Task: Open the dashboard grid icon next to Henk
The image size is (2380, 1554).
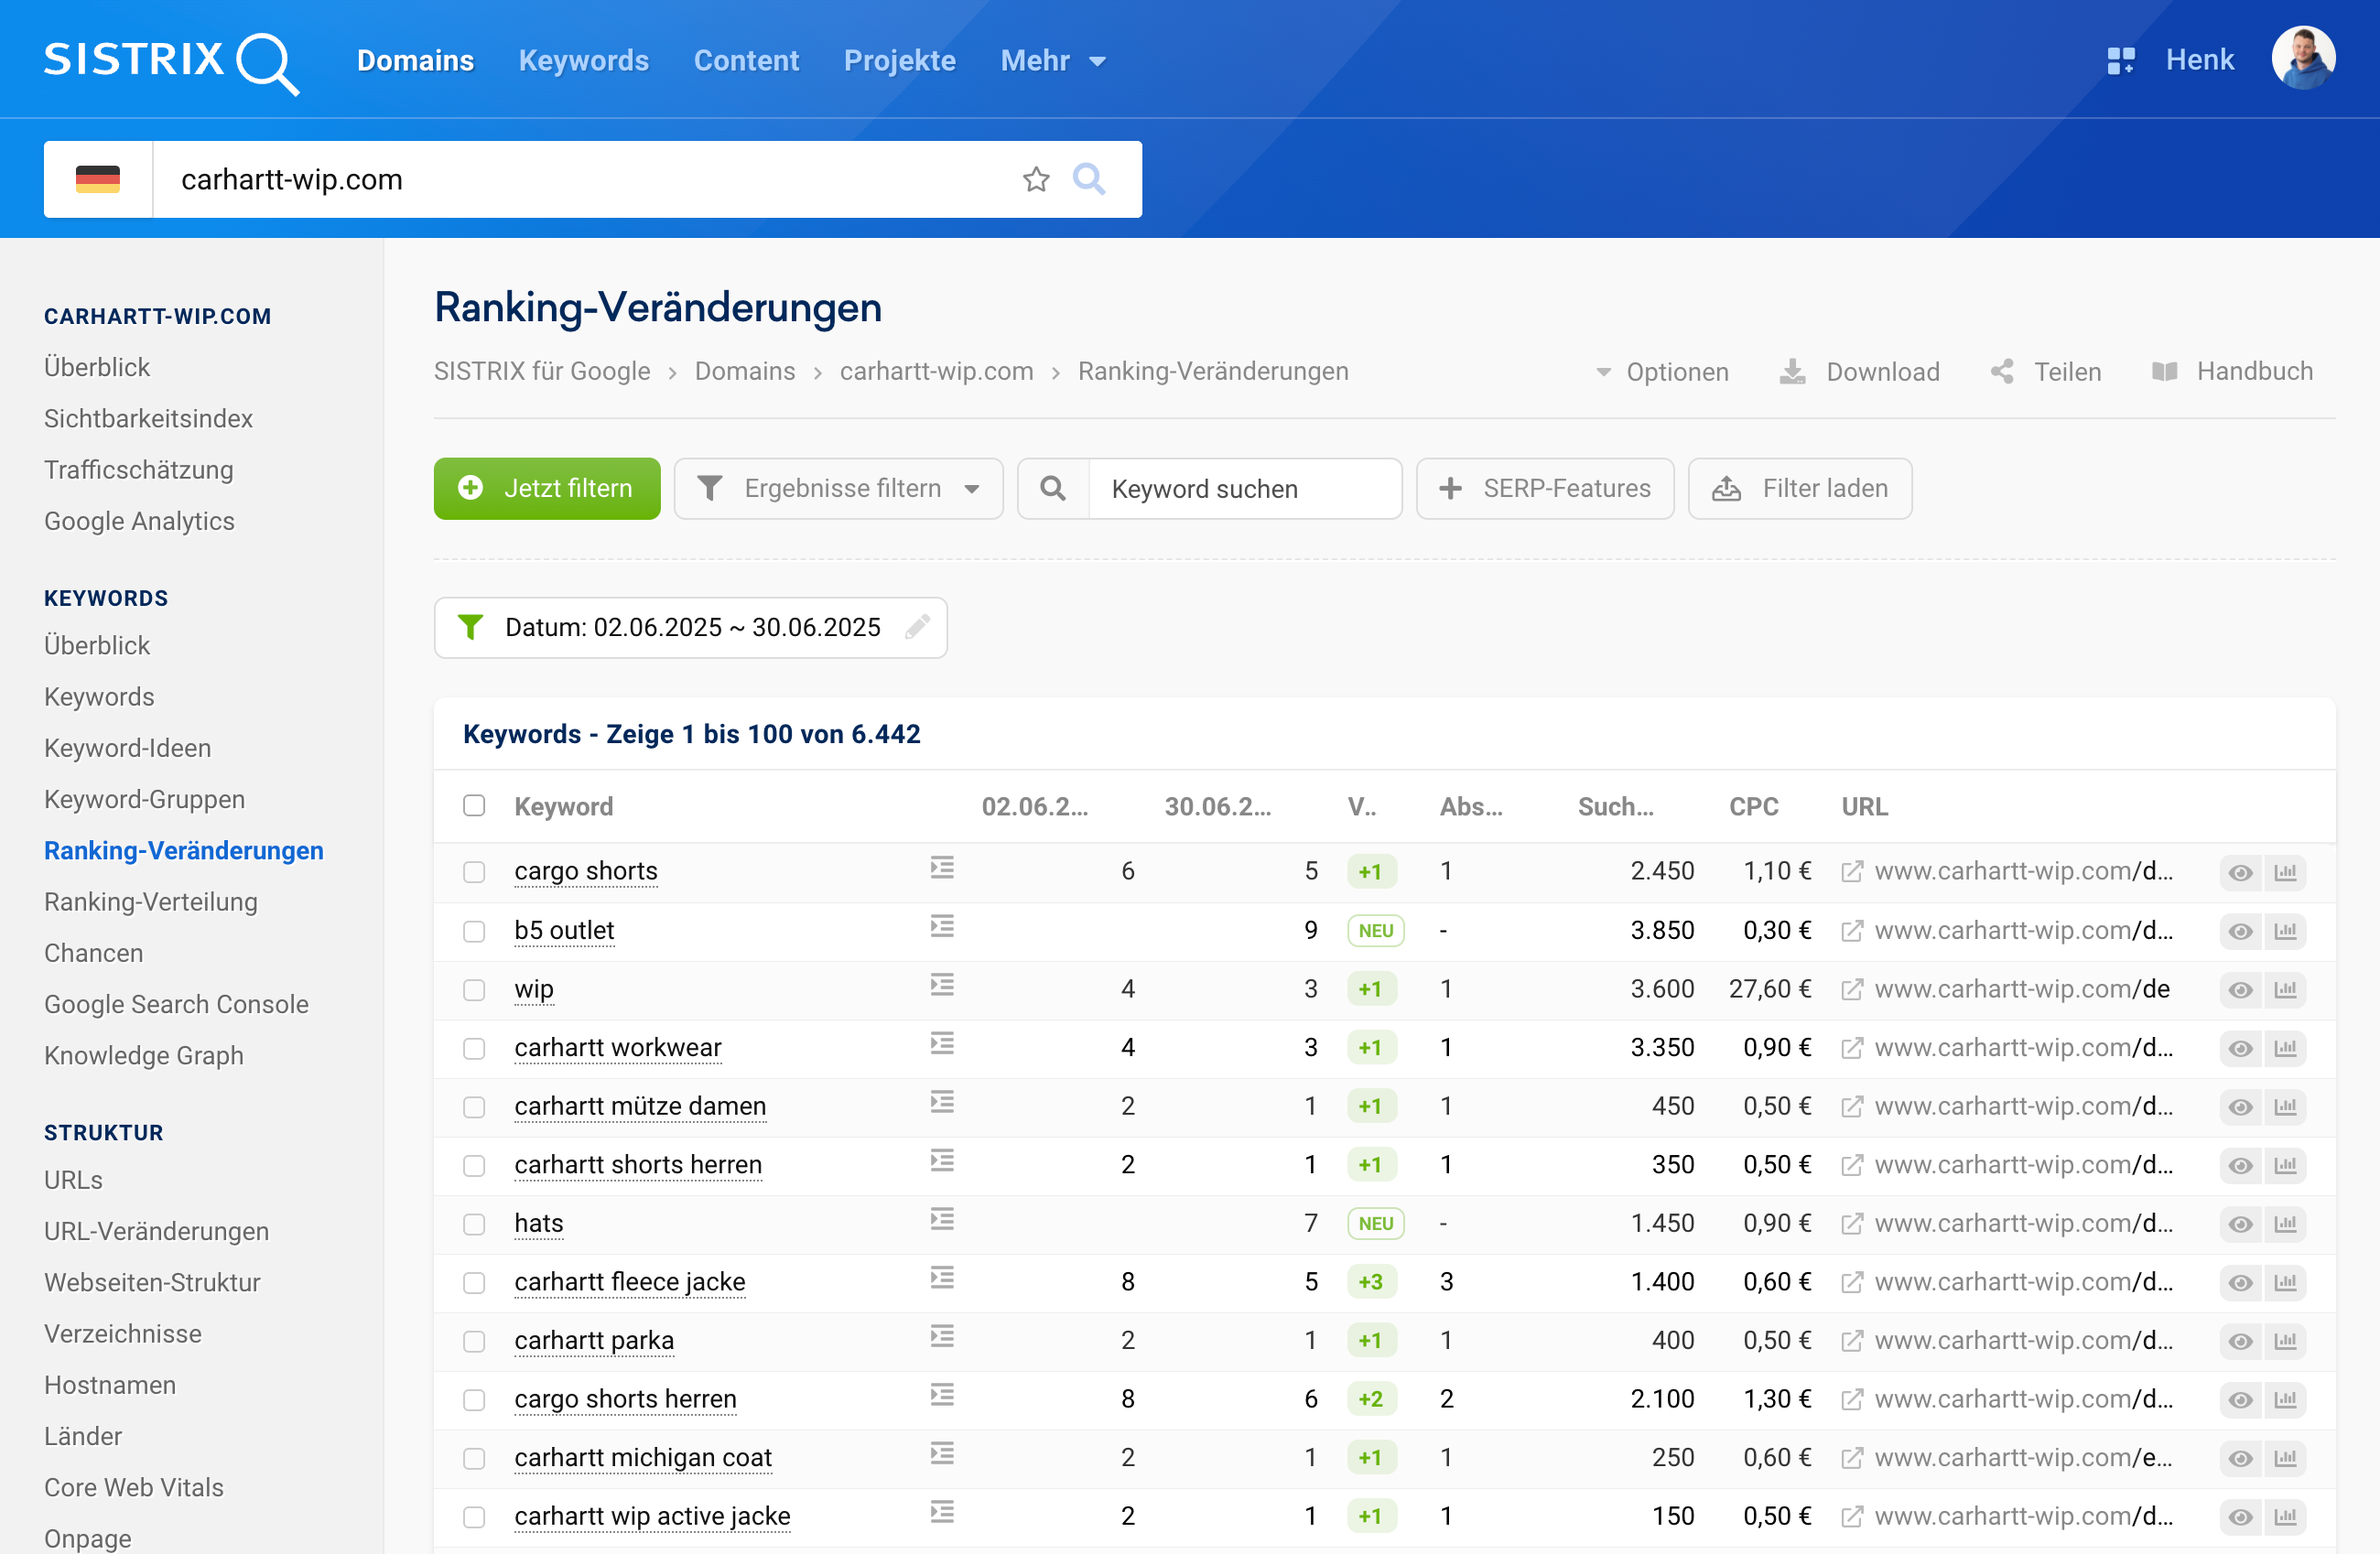Action: 2120,61
